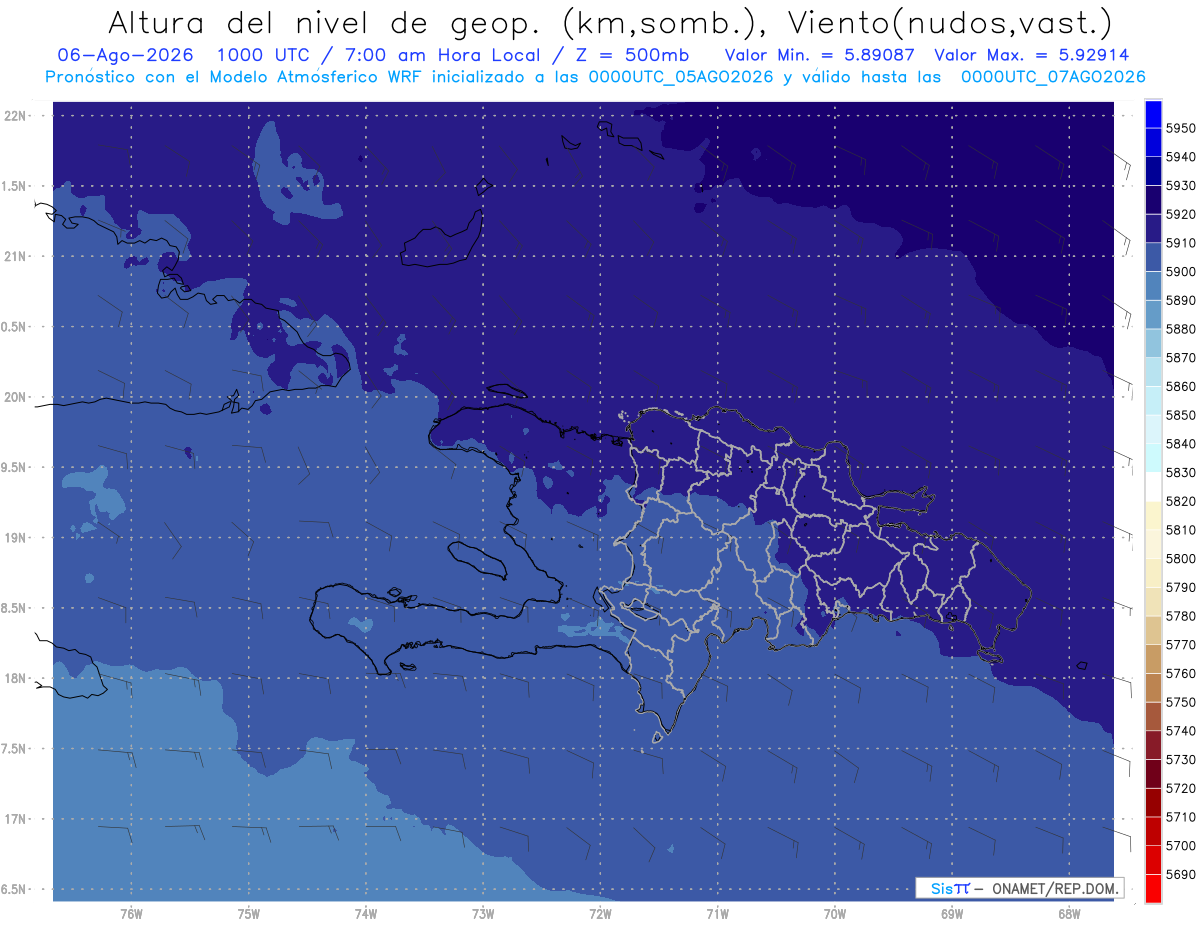Click the '75W' longitude label

(249, 913)
